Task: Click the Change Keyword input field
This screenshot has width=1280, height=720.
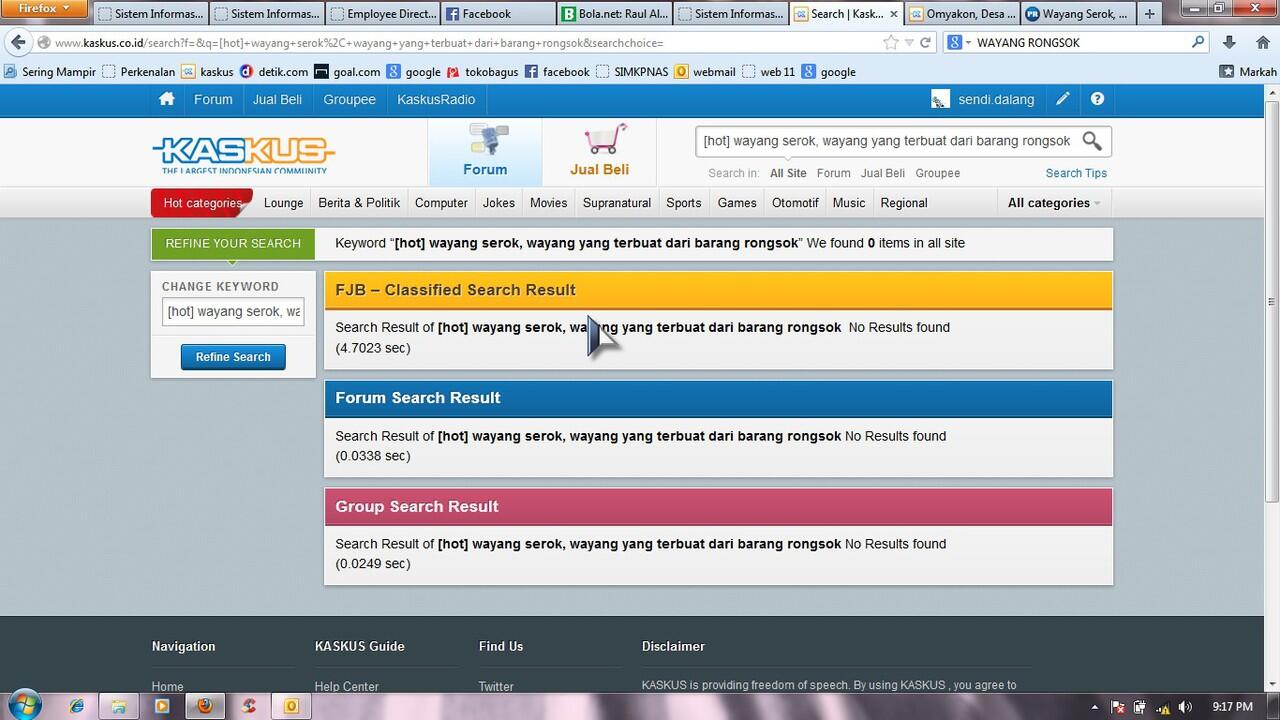Action: pyautogui.click(x=233, y=312)
